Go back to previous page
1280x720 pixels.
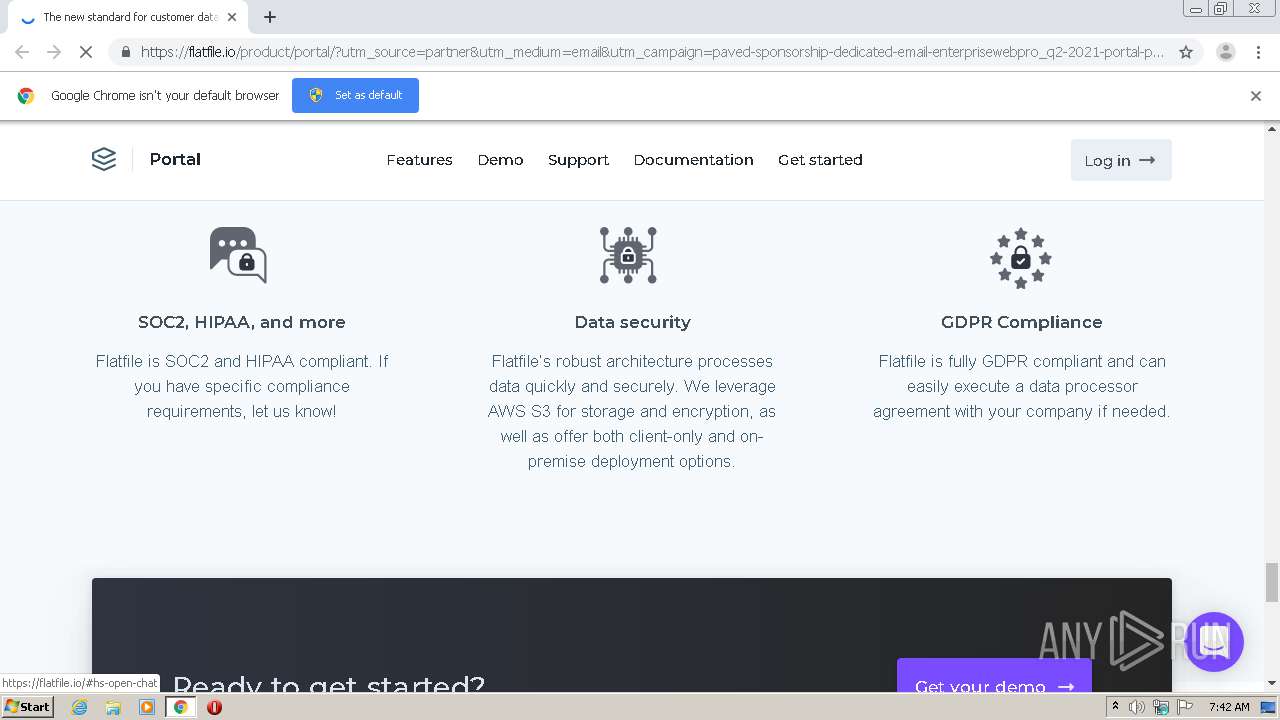22,52
